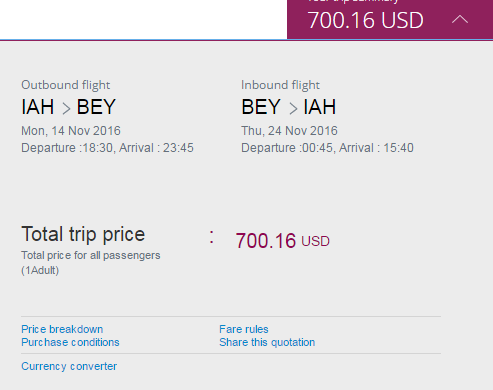Click the 700.16 USD total price amount
The height and width of the screenshot is (390, 493).
coord(283,241)
